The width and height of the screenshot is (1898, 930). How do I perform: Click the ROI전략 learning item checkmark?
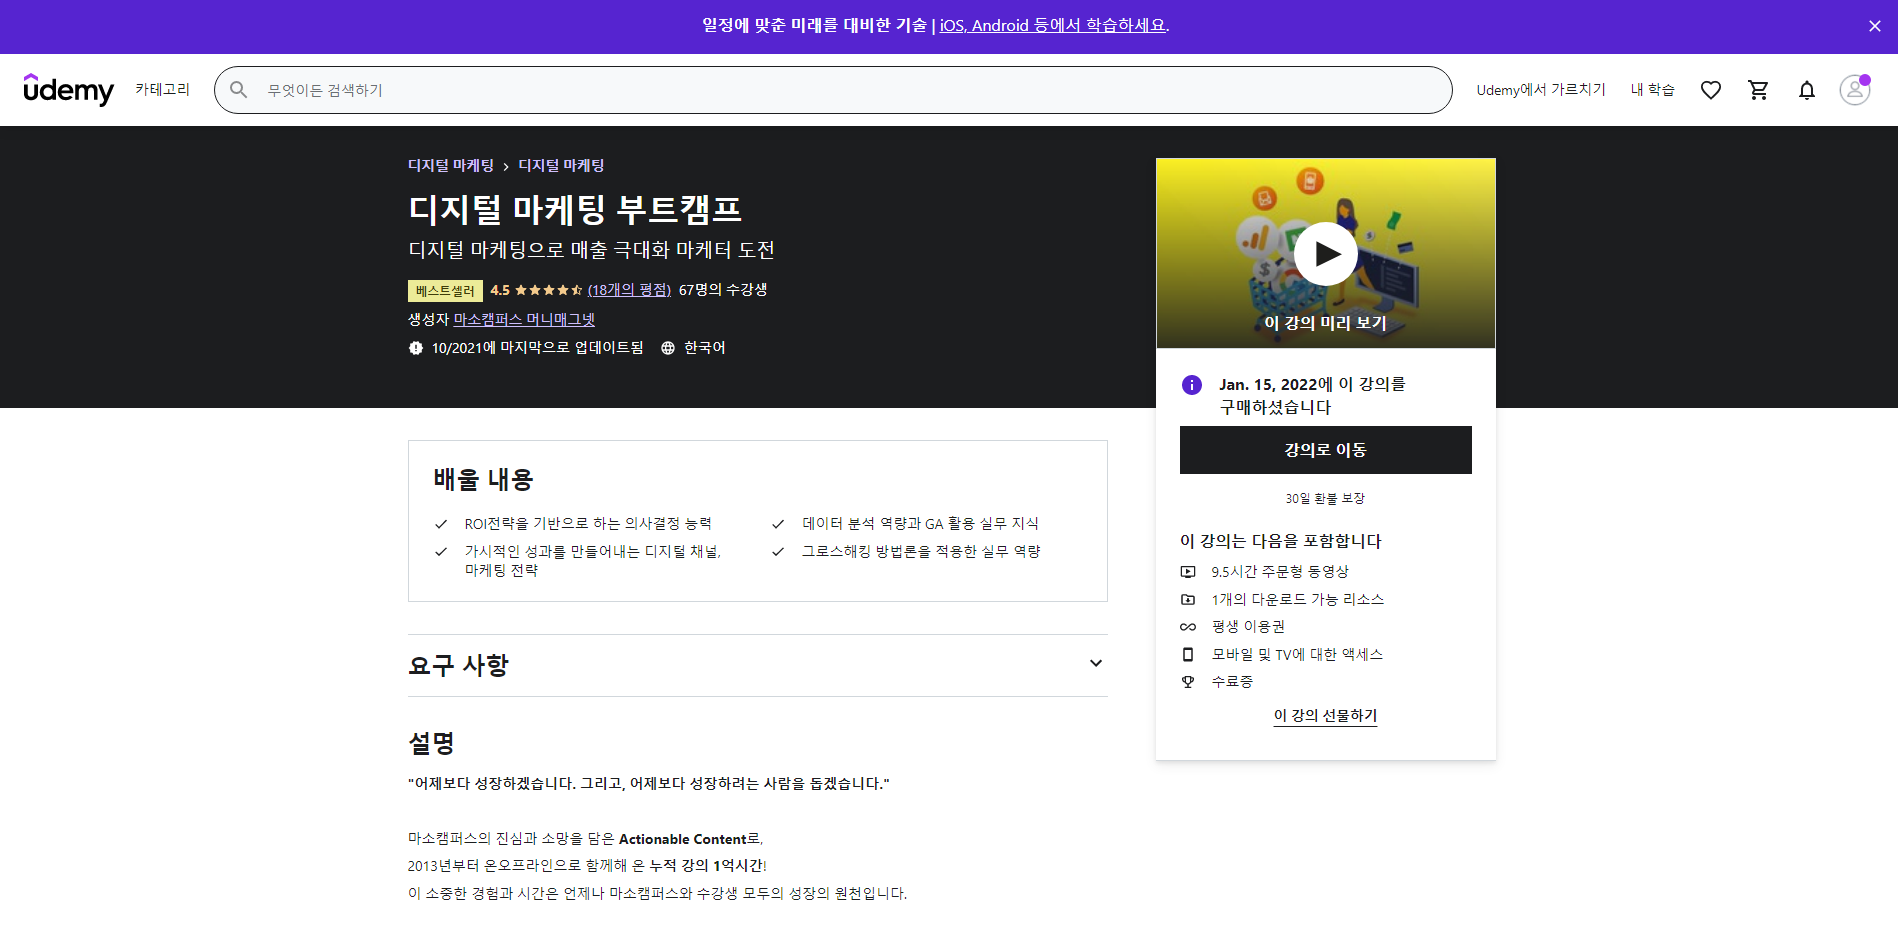(441, 524)
